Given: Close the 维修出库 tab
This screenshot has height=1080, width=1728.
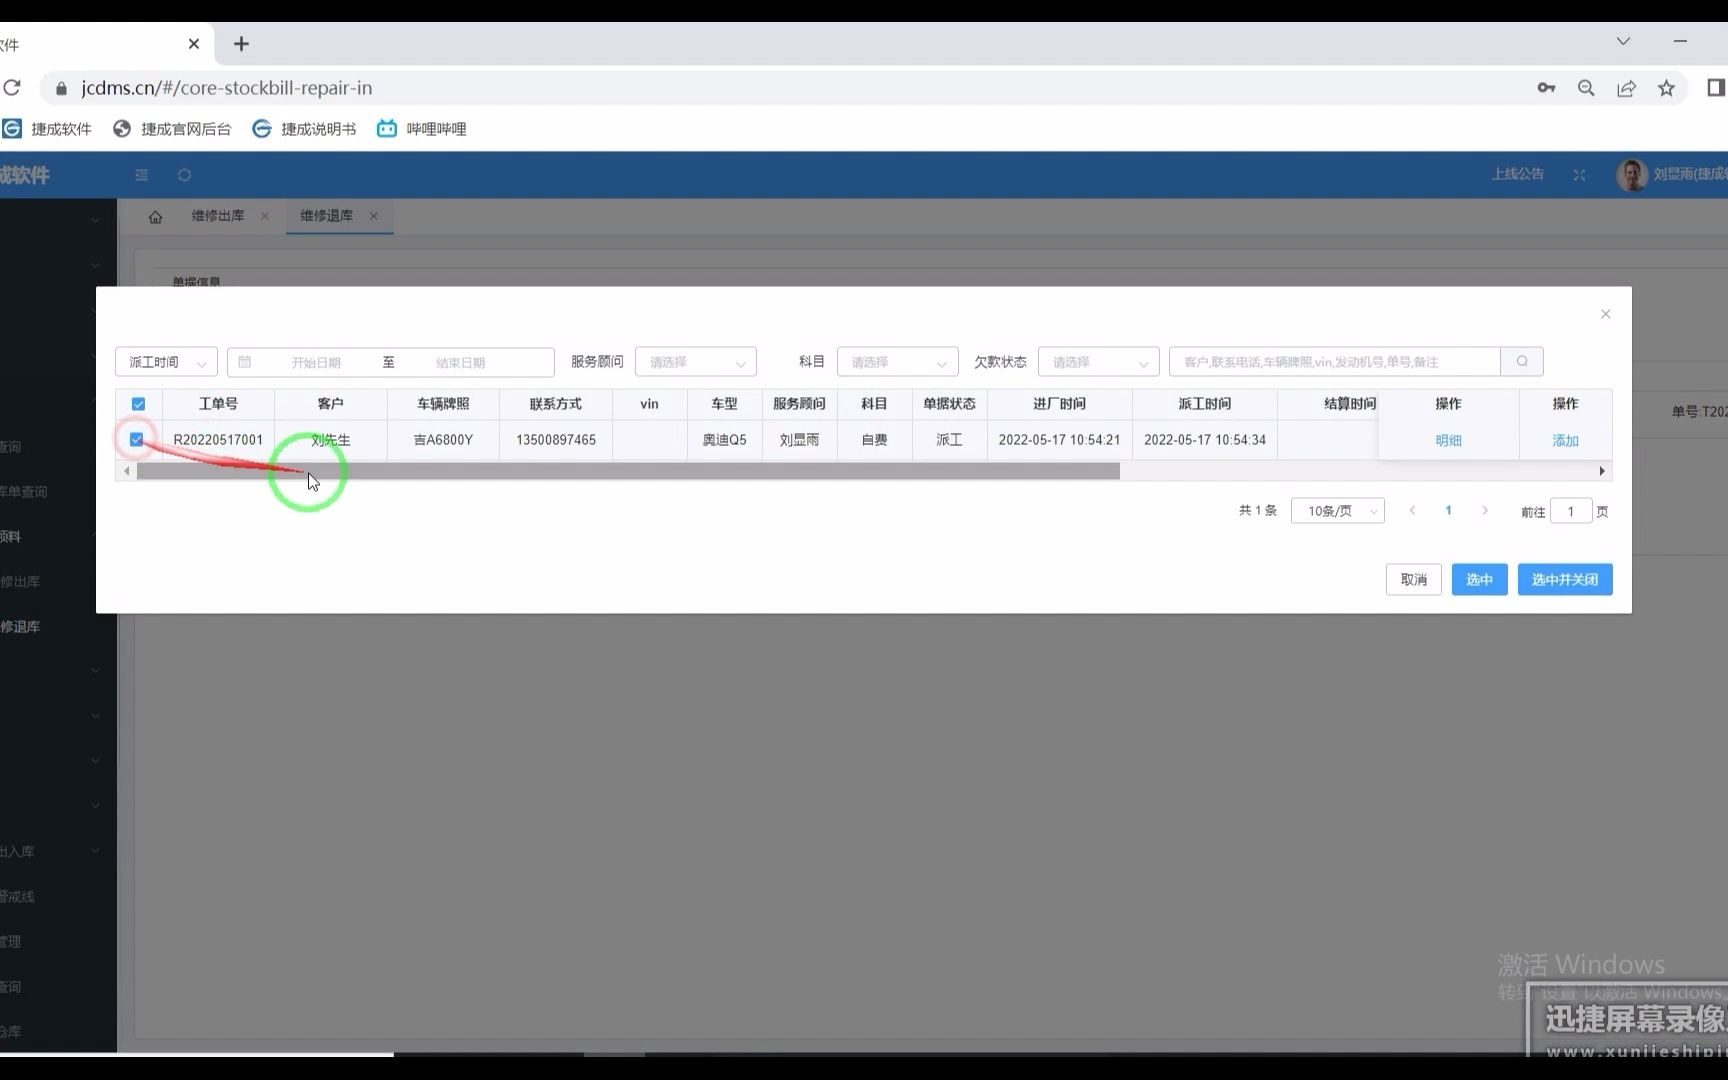Looking at the screenshot, I should [265, 216].
